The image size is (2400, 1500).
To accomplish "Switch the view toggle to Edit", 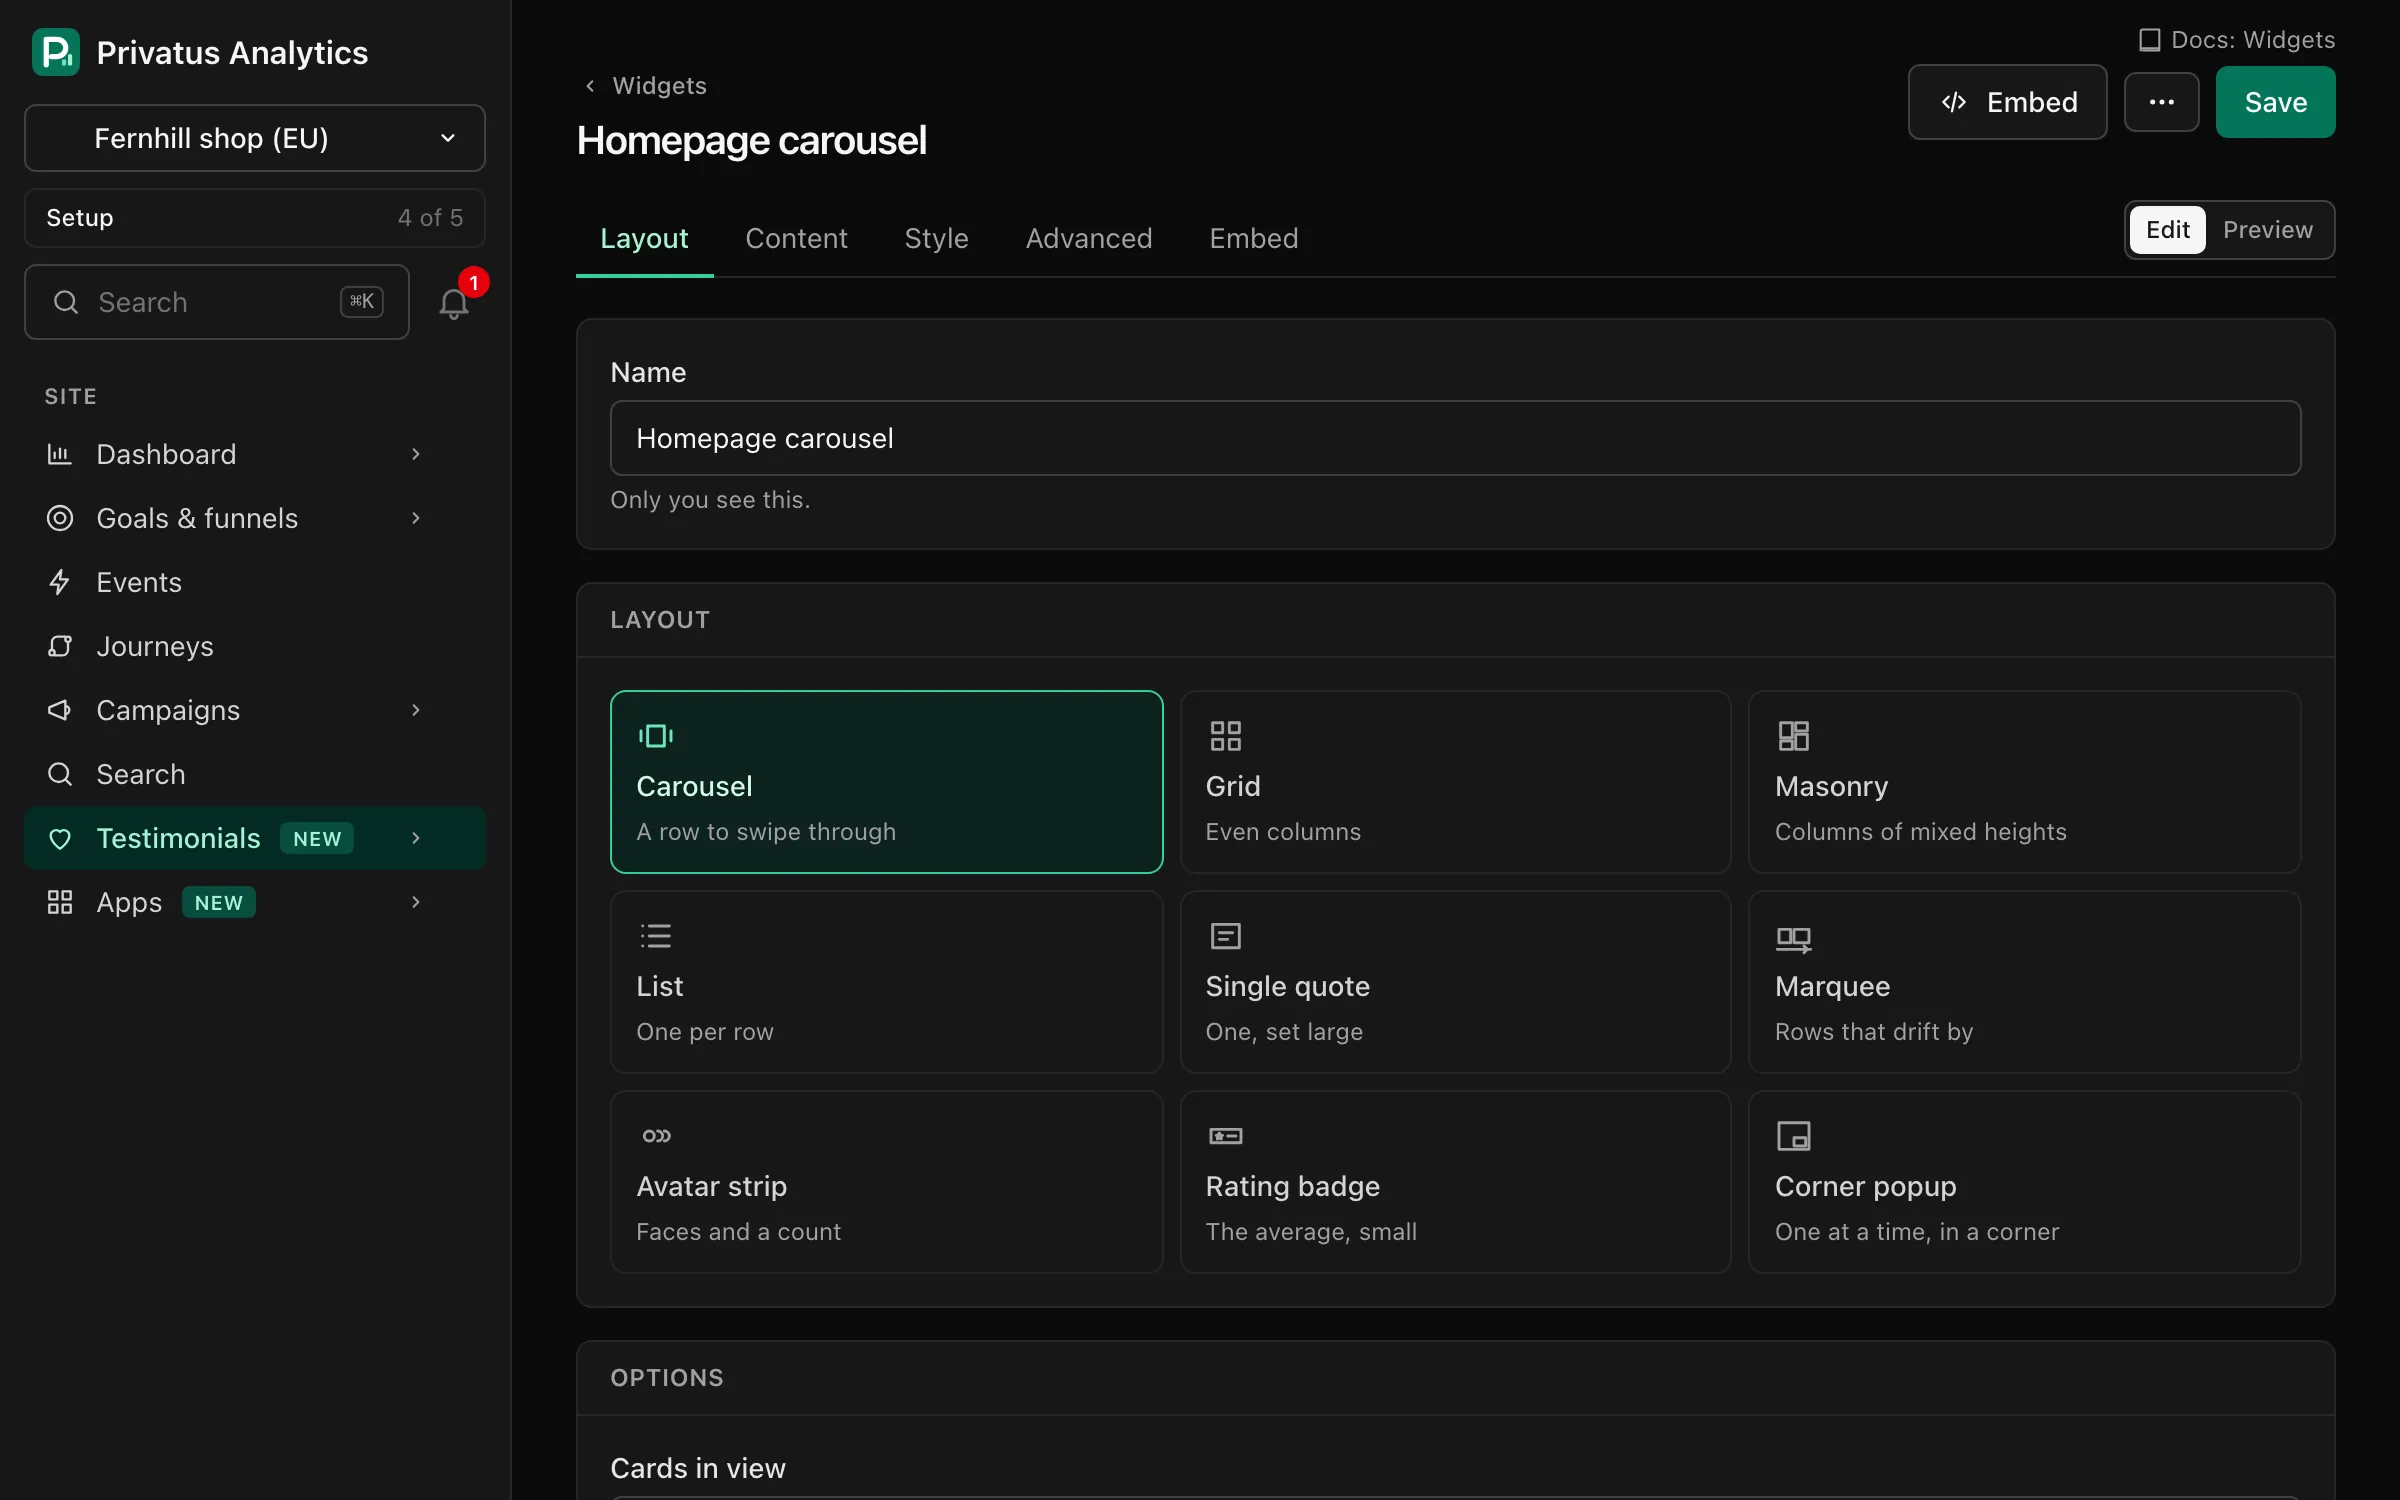I will point(2167,230).
